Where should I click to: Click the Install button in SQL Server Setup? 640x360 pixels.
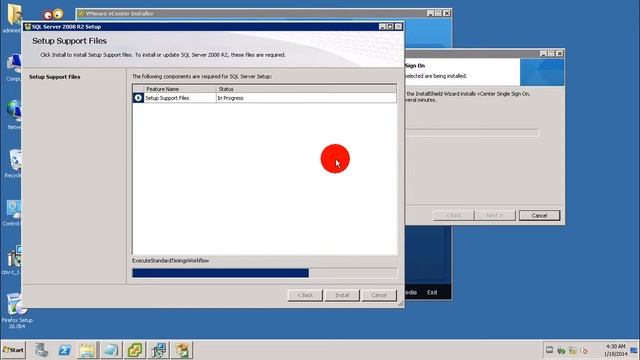pos(342,295)
